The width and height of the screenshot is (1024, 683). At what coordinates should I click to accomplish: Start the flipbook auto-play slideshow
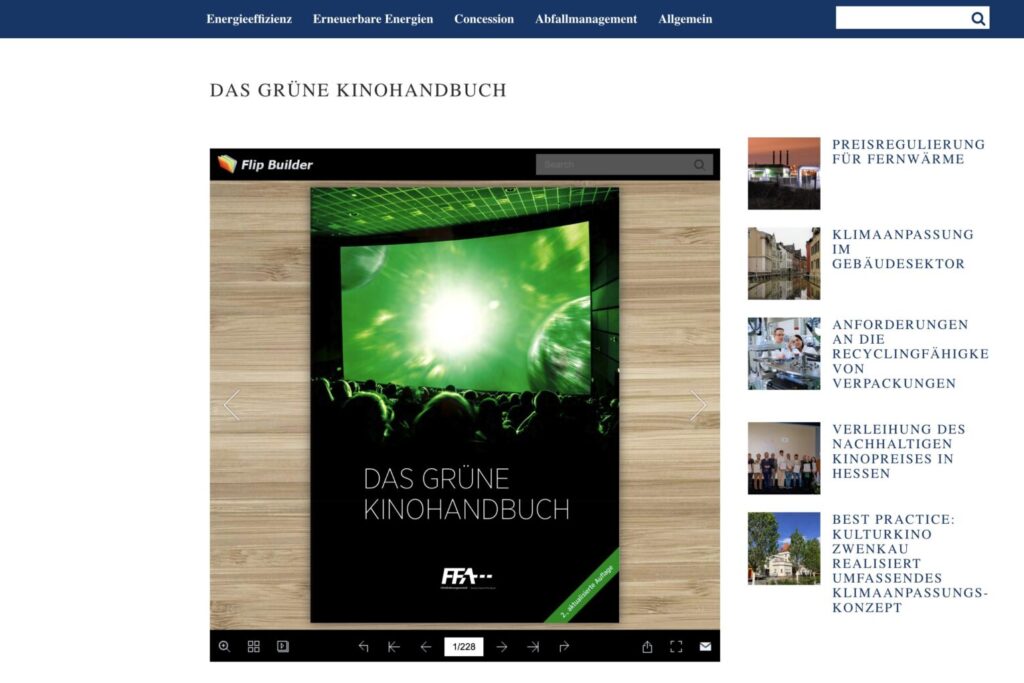pyautogui.click(x=283, y=647)
